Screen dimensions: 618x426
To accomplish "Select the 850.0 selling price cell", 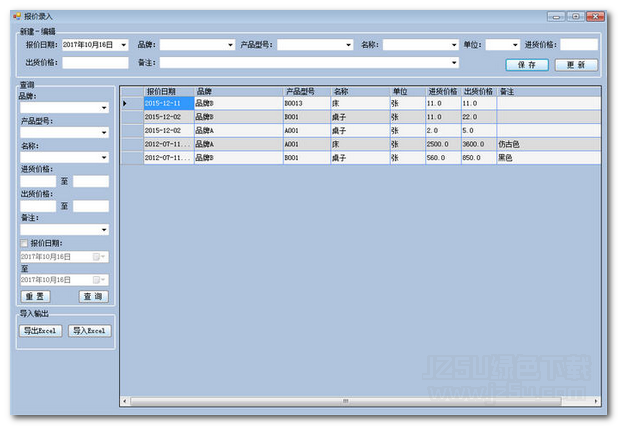I will tap(478, 158).
